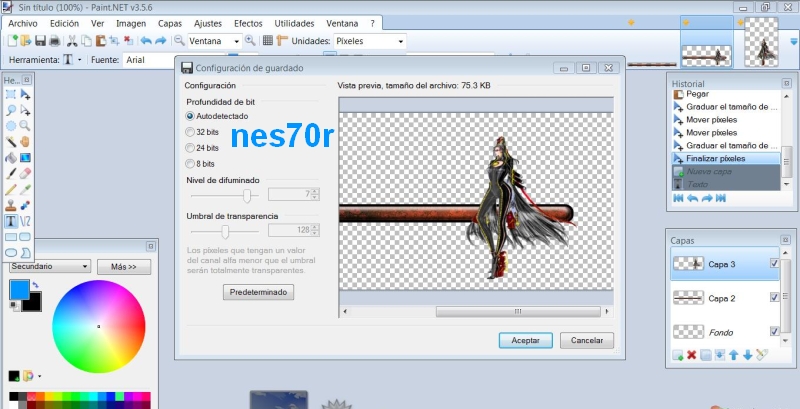
Task: Click the Cut scissors toolbar icon
Action: (x=72, y=41)
